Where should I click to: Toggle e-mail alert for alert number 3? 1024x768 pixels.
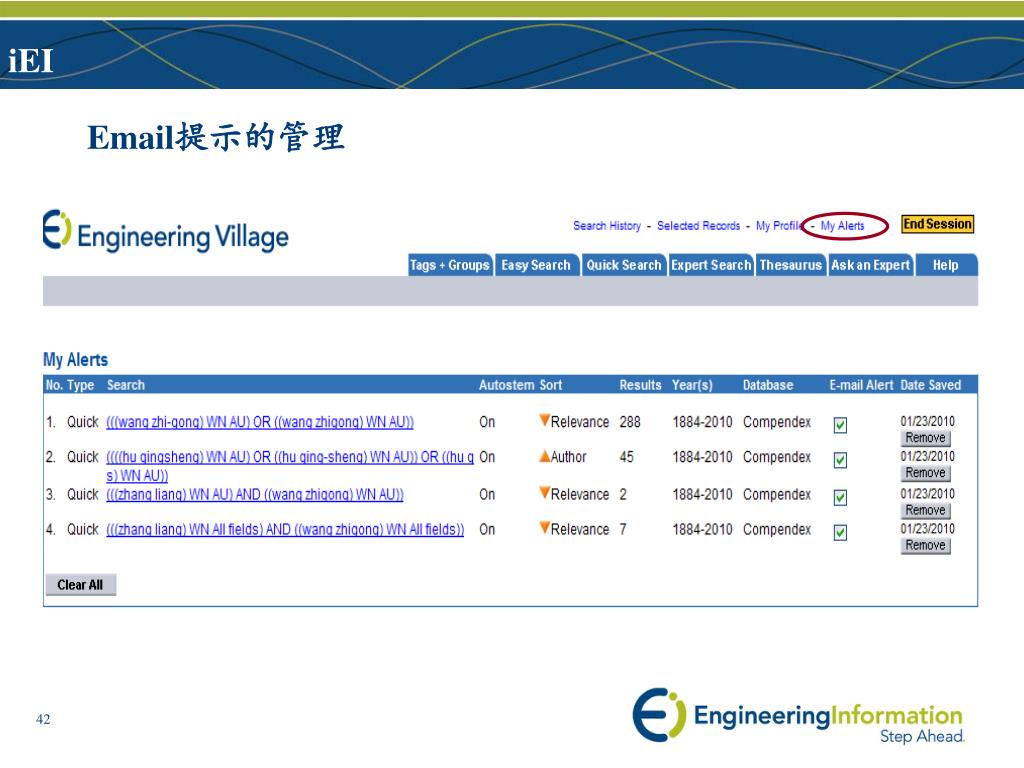[840, 498]
